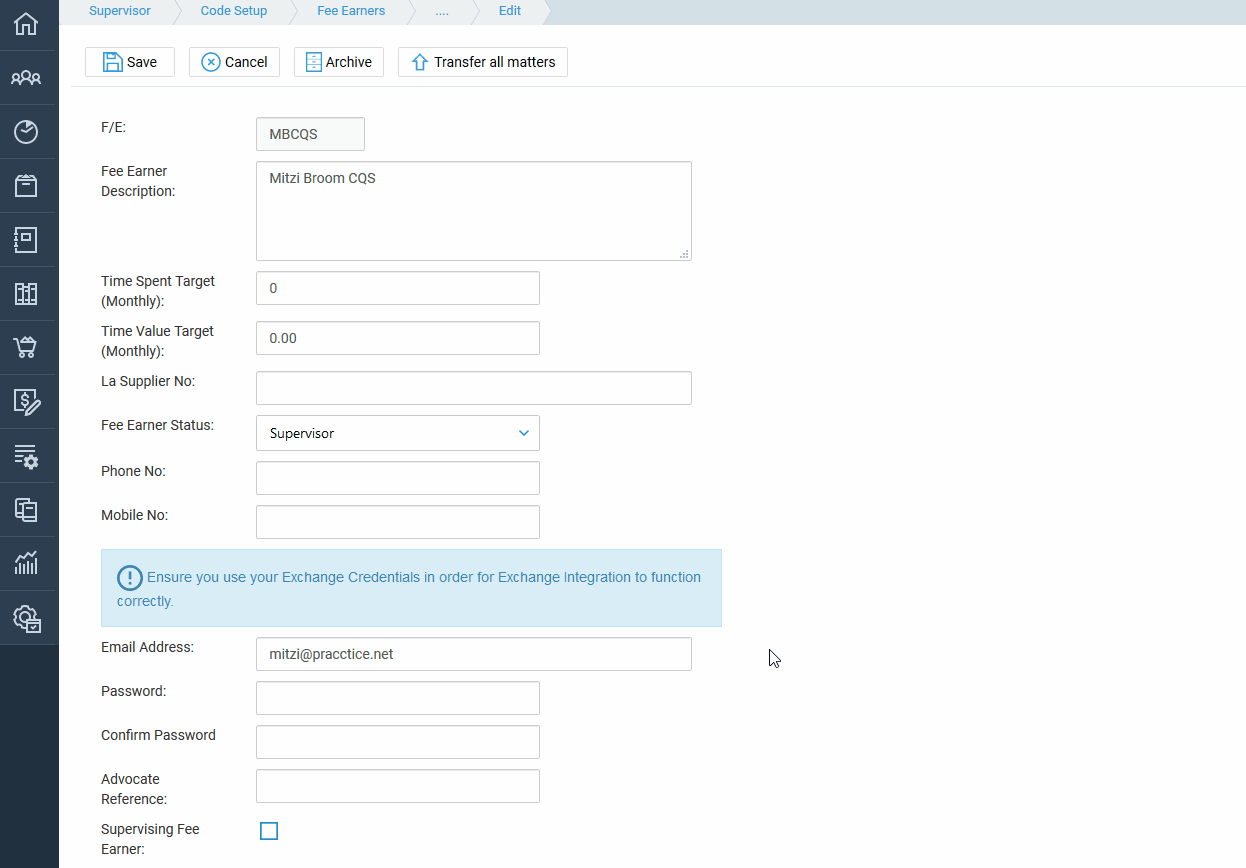Click the 'Supervising Fee Earner:' label

150,839
